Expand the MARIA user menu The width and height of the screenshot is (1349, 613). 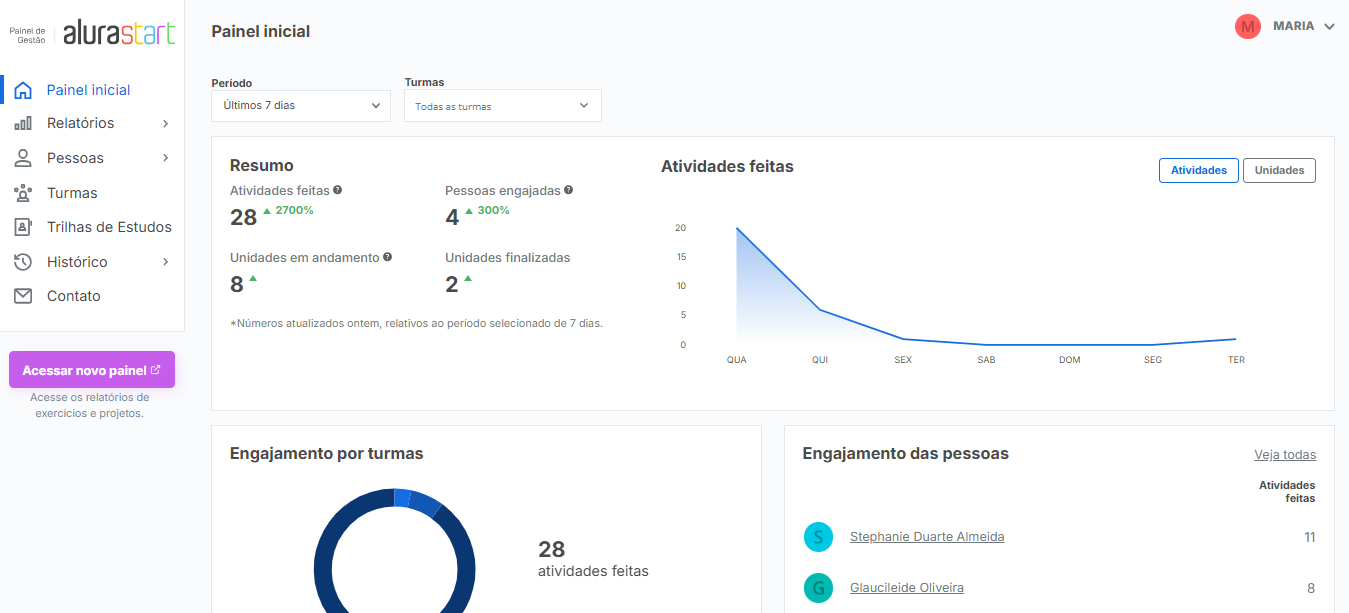(x=1329, y=27)
